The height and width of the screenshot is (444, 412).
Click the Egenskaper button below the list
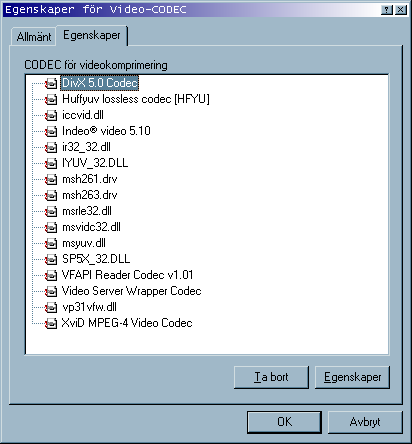tap(352, 377)
